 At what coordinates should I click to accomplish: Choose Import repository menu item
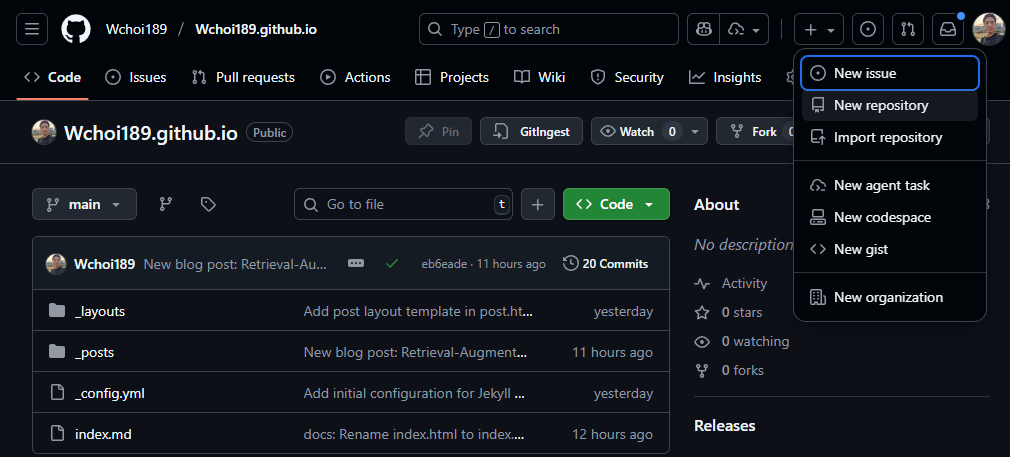pos(890,137)
